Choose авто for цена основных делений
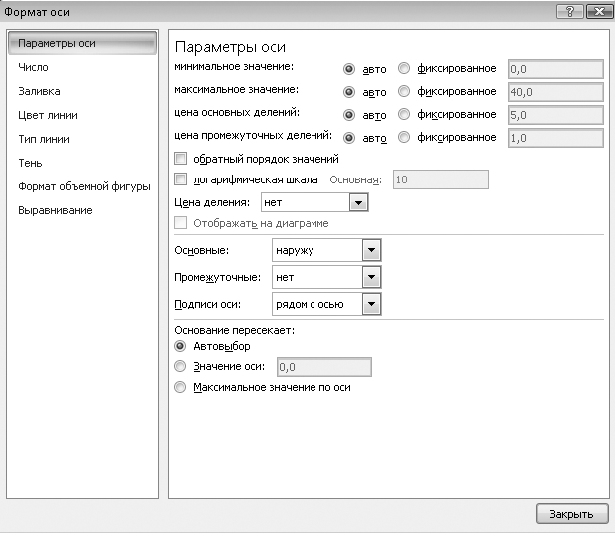Viewport: 615px width, 533px height. pos(349,115)
